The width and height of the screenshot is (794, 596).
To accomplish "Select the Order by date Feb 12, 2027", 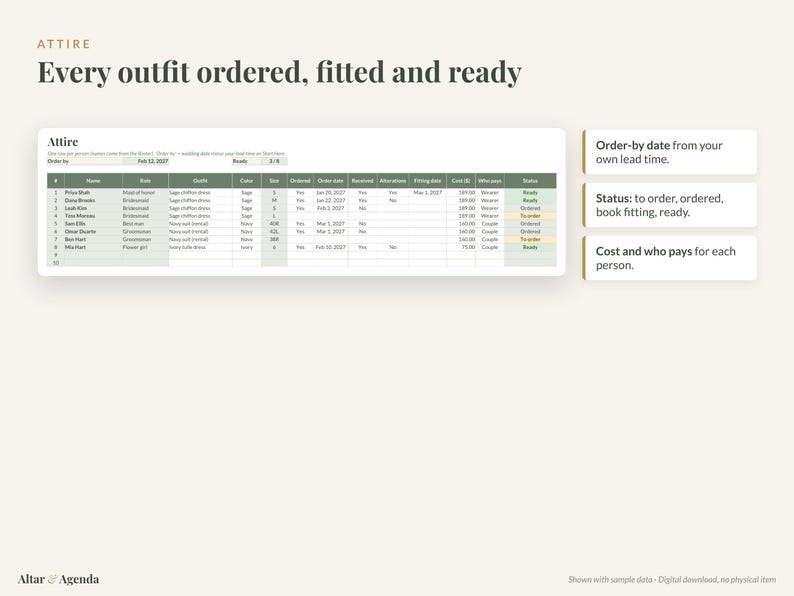I will pyautogui.click(x=146, y=161).
